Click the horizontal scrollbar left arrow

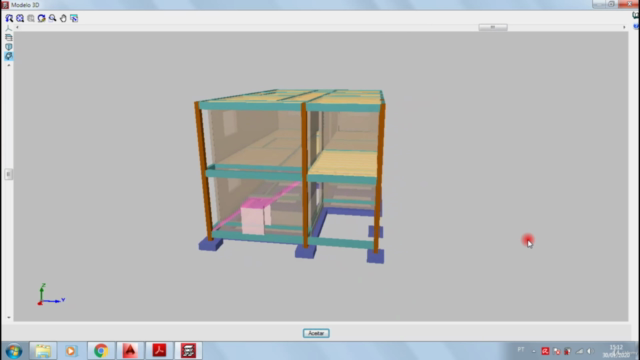[17, 27]
